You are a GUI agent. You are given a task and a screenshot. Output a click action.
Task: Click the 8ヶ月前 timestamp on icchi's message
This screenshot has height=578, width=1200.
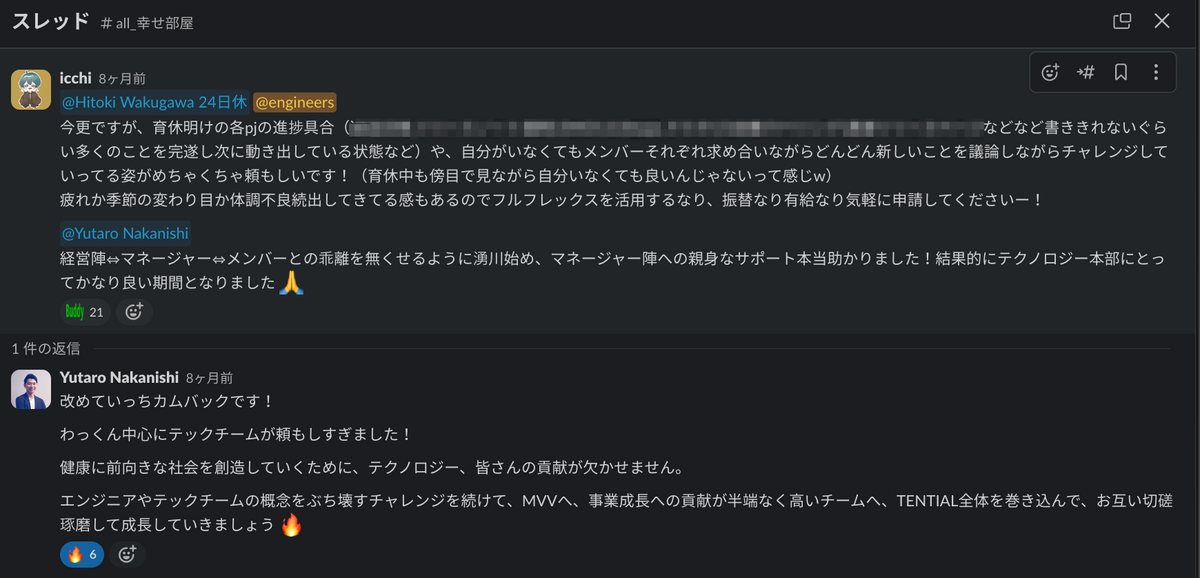[x=122, y=78]
